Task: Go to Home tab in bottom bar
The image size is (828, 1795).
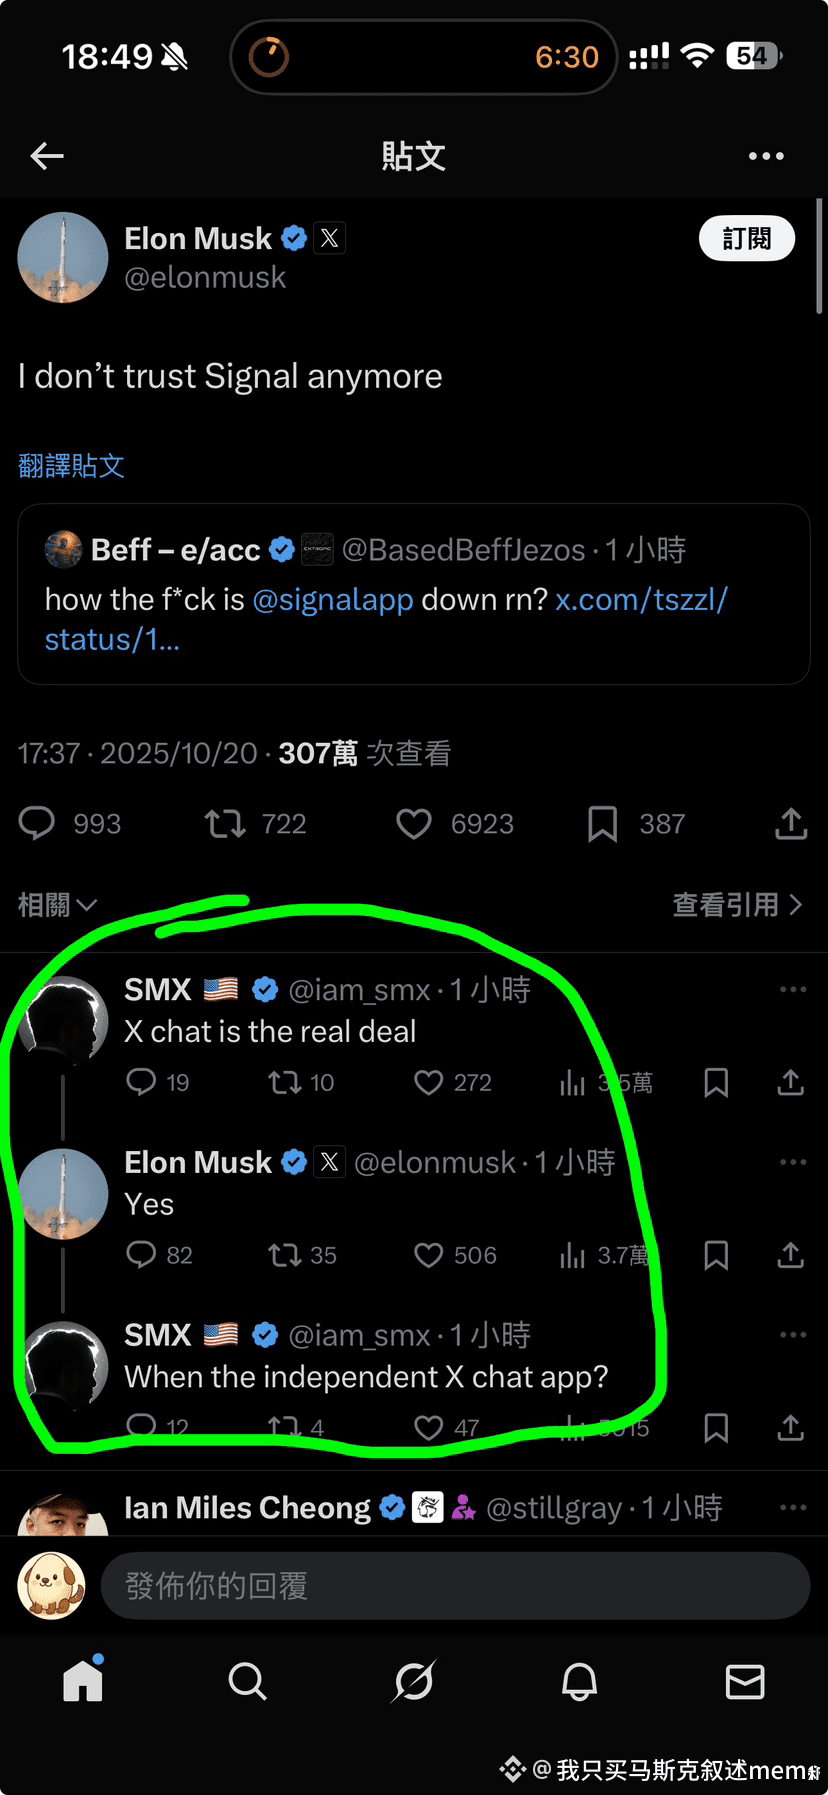Action: [83, 1682]
